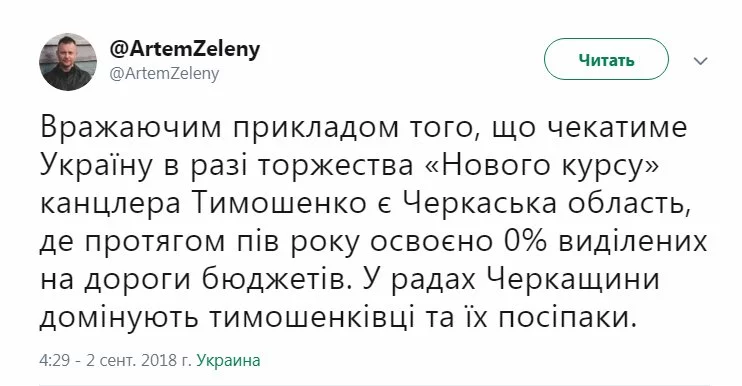Open the 4:29 - 2 сент. 2018 timestamp
742x386 pixels.
[115, 360]
